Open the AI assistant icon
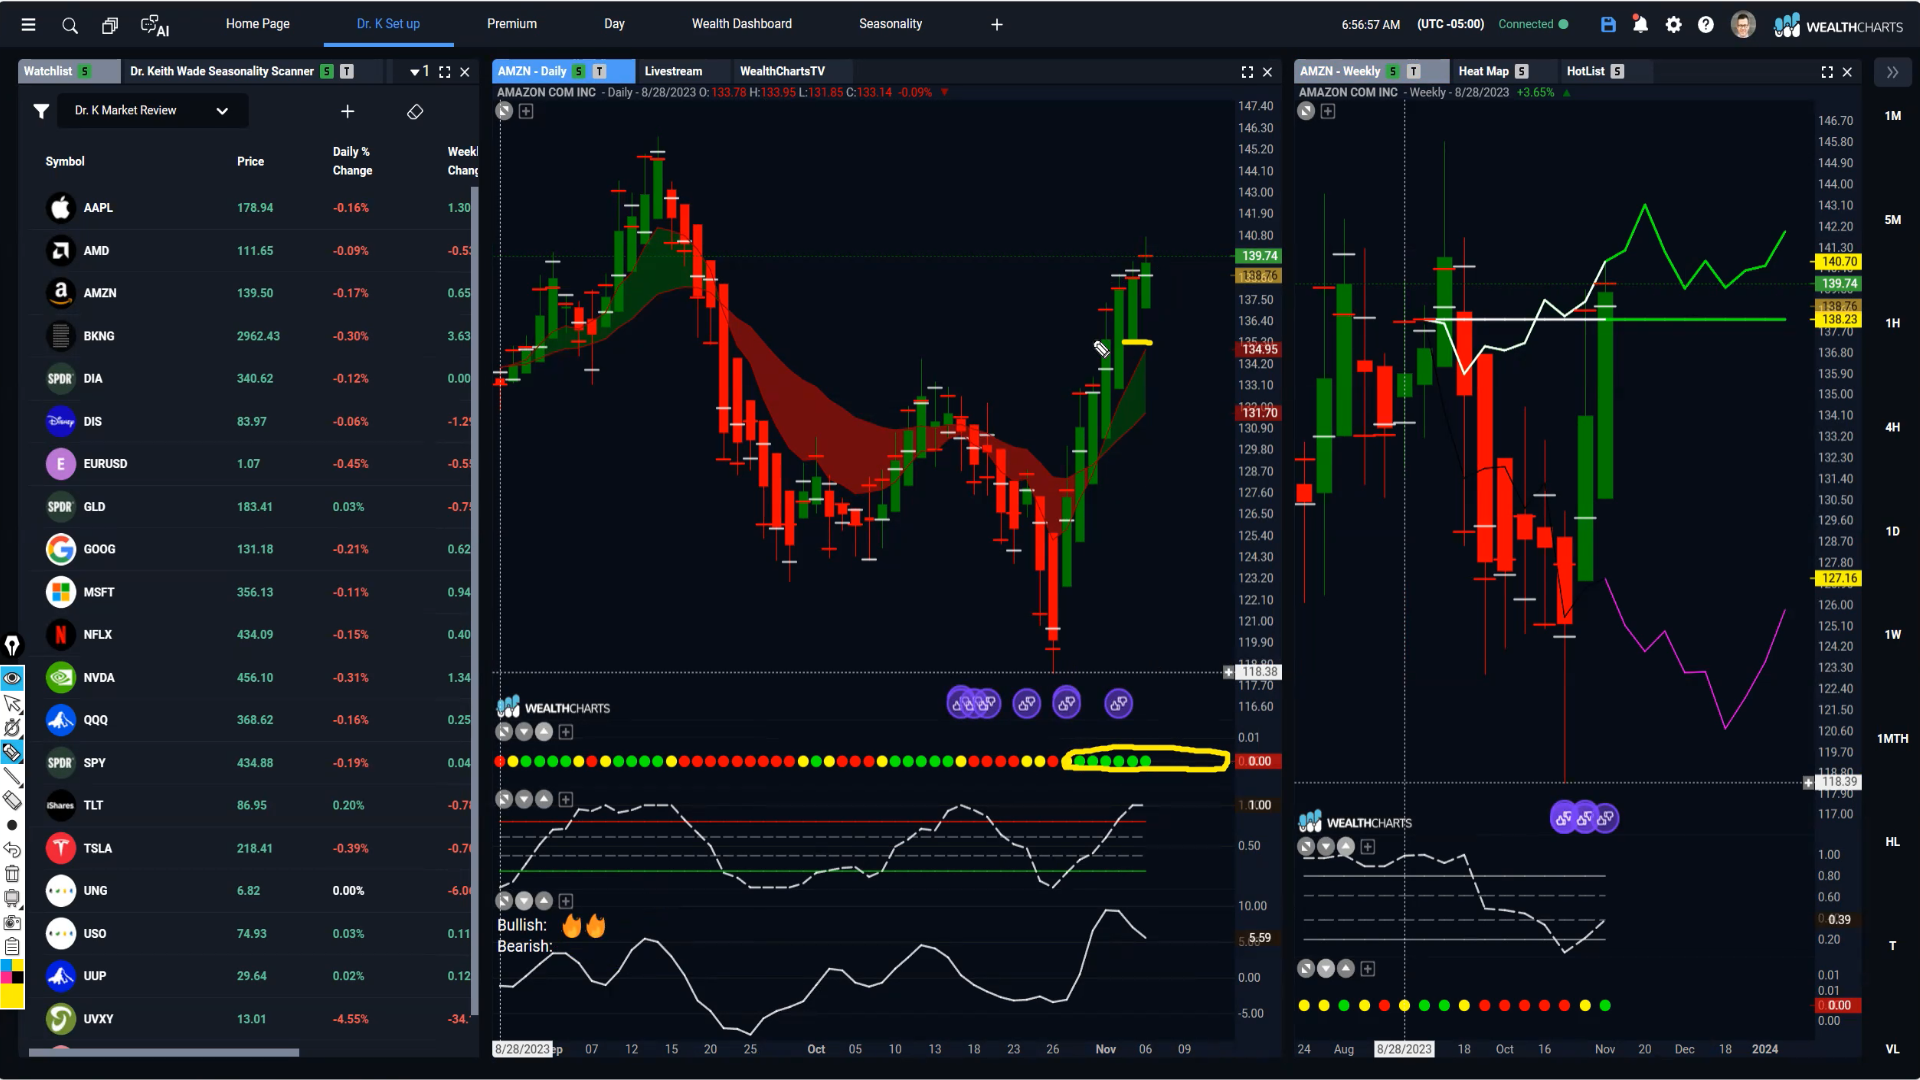Viewport: 1920px width, 1080px height. click(155, 25)
